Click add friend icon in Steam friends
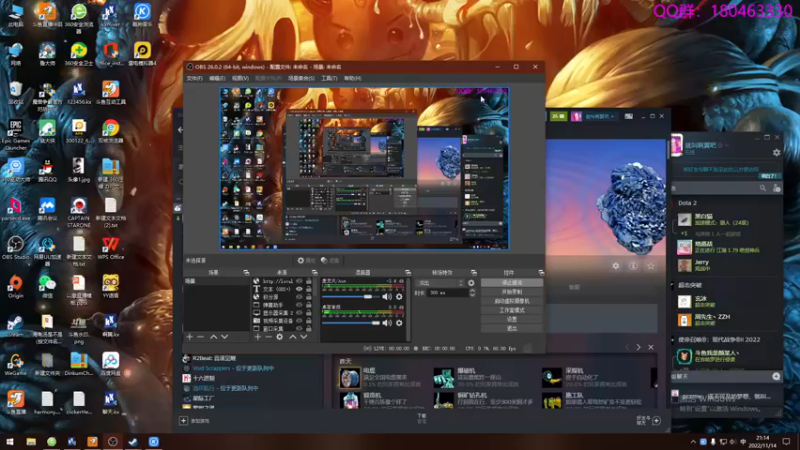Image resolution: width=800 pixels, height=450 pixels. [x=777, y=188]
